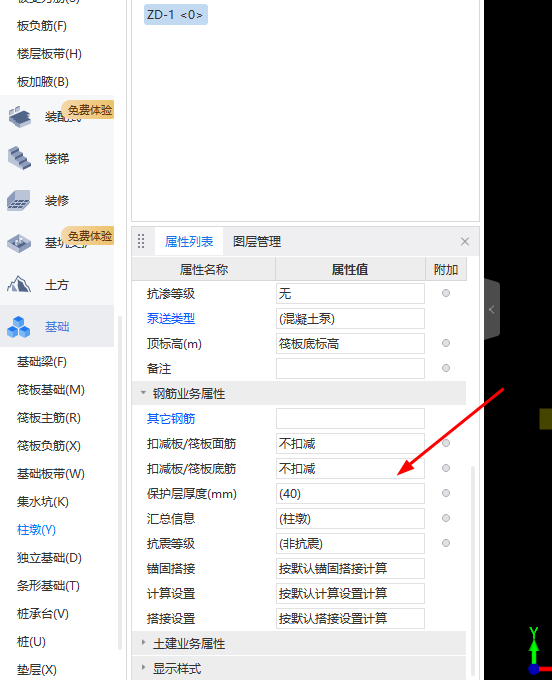Screen dimensions: 552x680
Task: Select 条形基础(T) in the sidebar
Action: (x=48, y=586)
